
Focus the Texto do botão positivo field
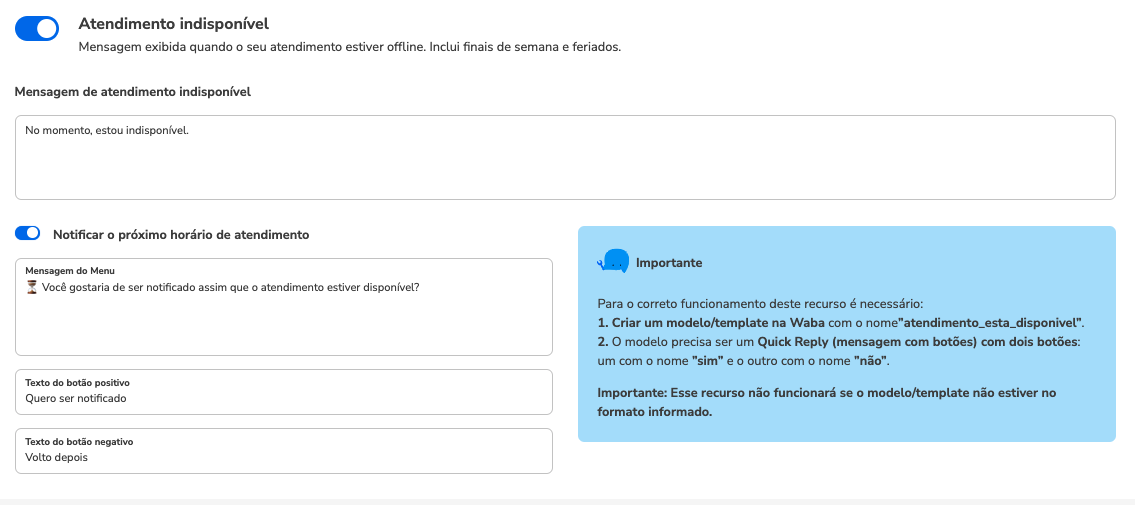click(284, 391)
